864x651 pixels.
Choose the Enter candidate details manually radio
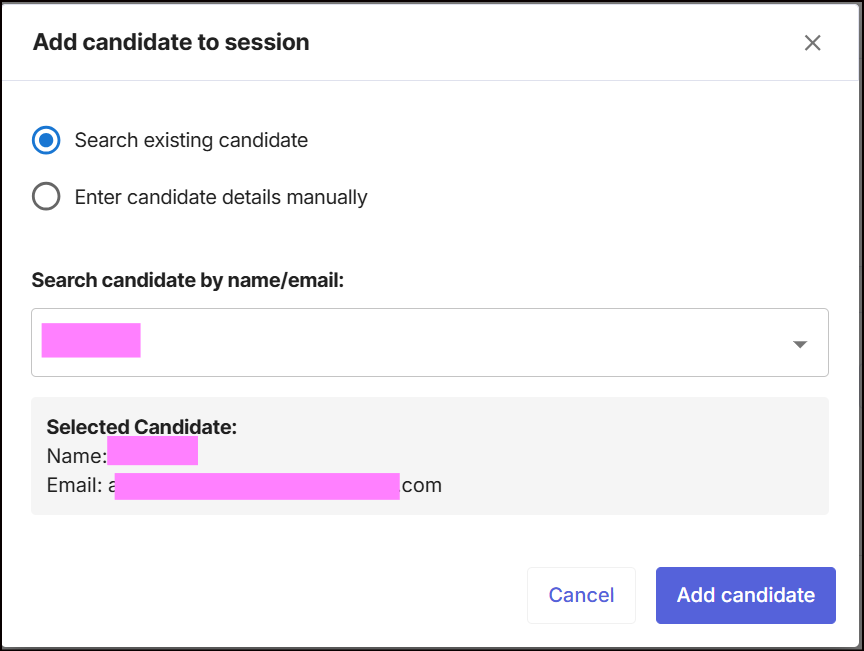[46, 197]
